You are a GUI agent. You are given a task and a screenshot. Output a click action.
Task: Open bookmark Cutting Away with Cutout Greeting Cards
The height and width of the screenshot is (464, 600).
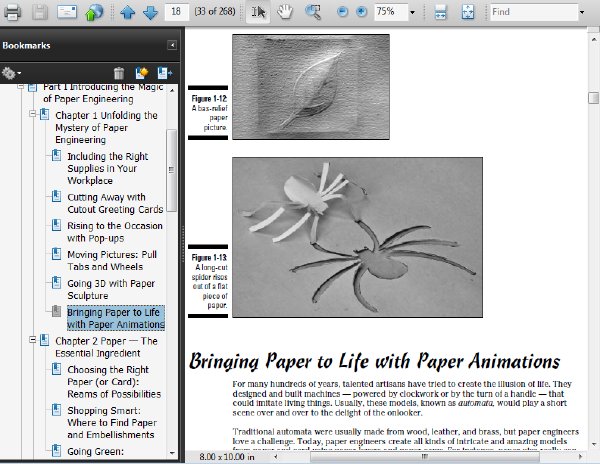(115, 203)
